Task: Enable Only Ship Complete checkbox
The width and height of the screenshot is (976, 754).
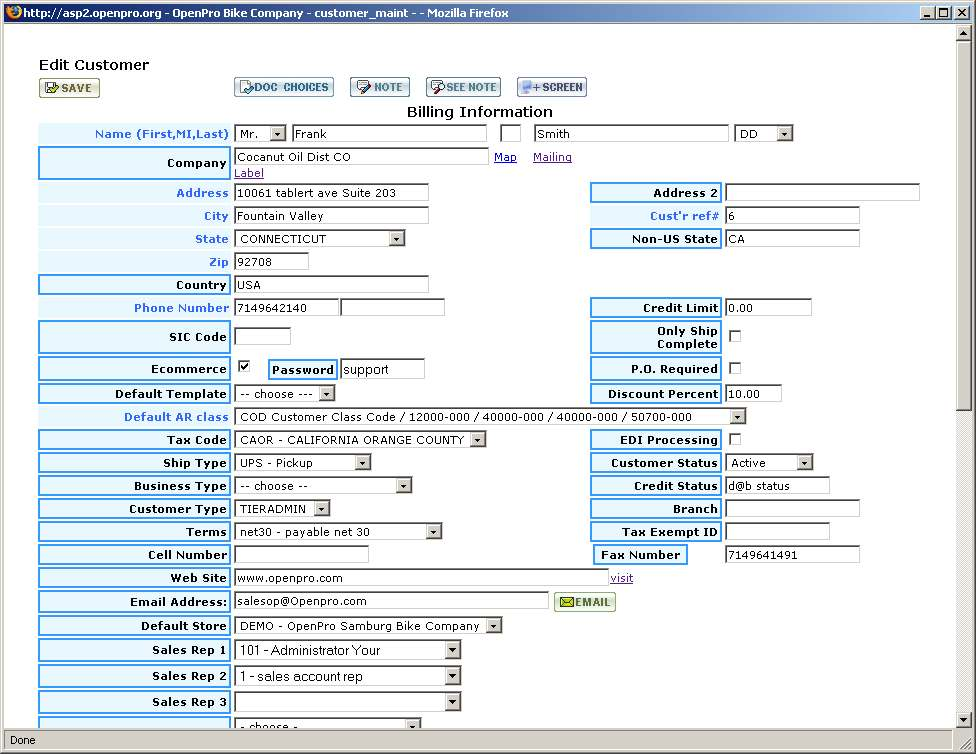Action: click(735, 336)
